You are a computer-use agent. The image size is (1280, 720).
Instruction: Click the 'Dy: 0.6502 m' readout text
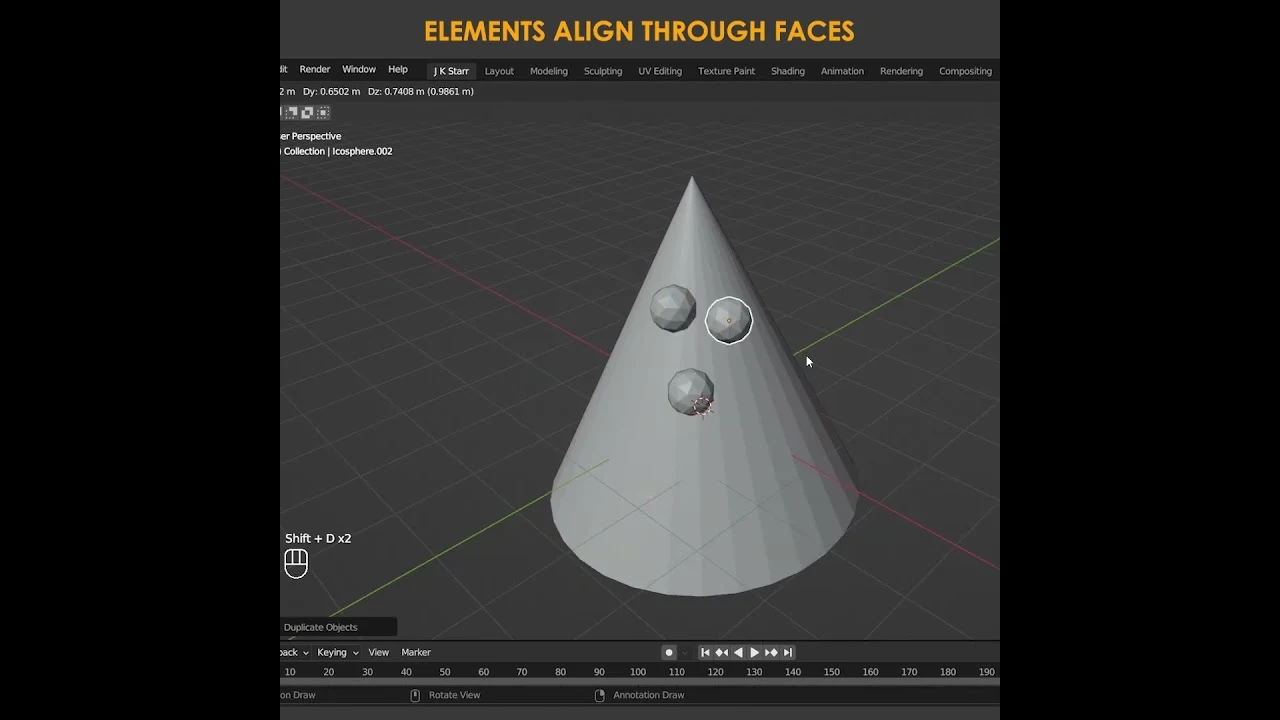[330, 91]
